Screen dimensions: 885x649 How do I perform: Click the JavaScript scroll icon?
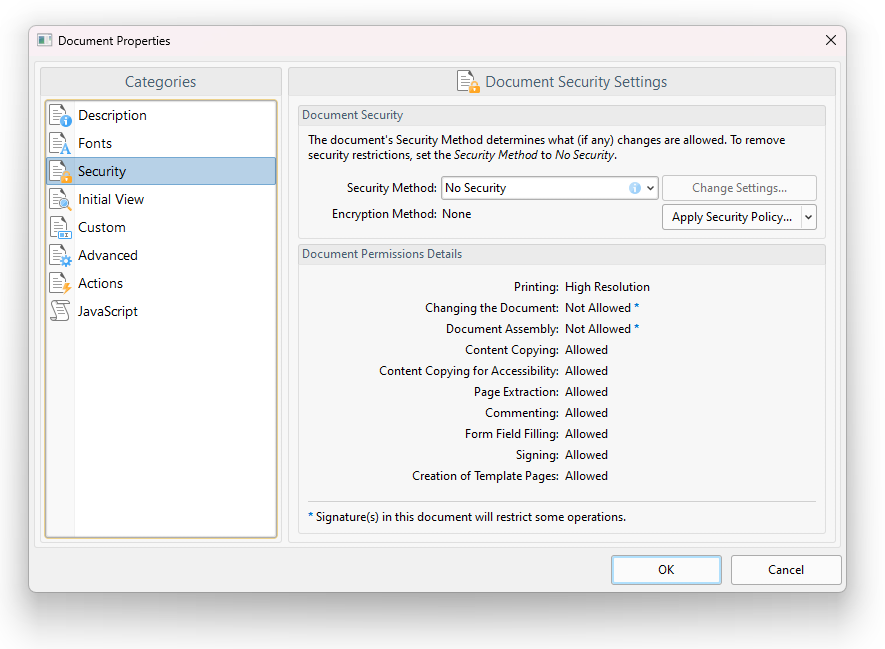click(60, 311)
